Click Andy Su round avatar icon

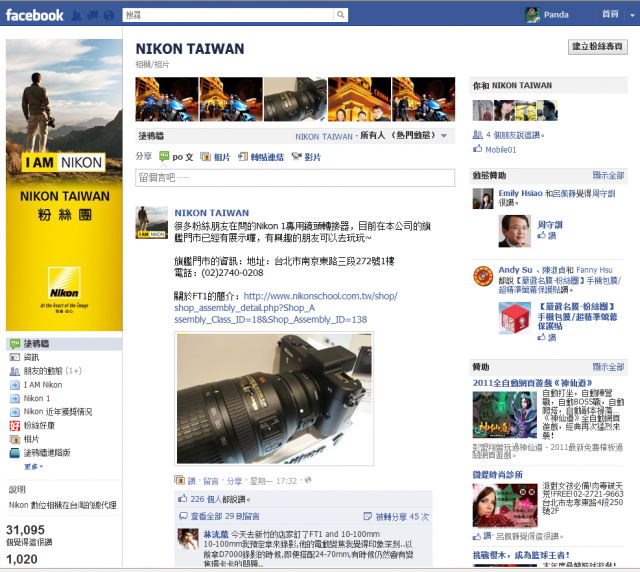483,276
